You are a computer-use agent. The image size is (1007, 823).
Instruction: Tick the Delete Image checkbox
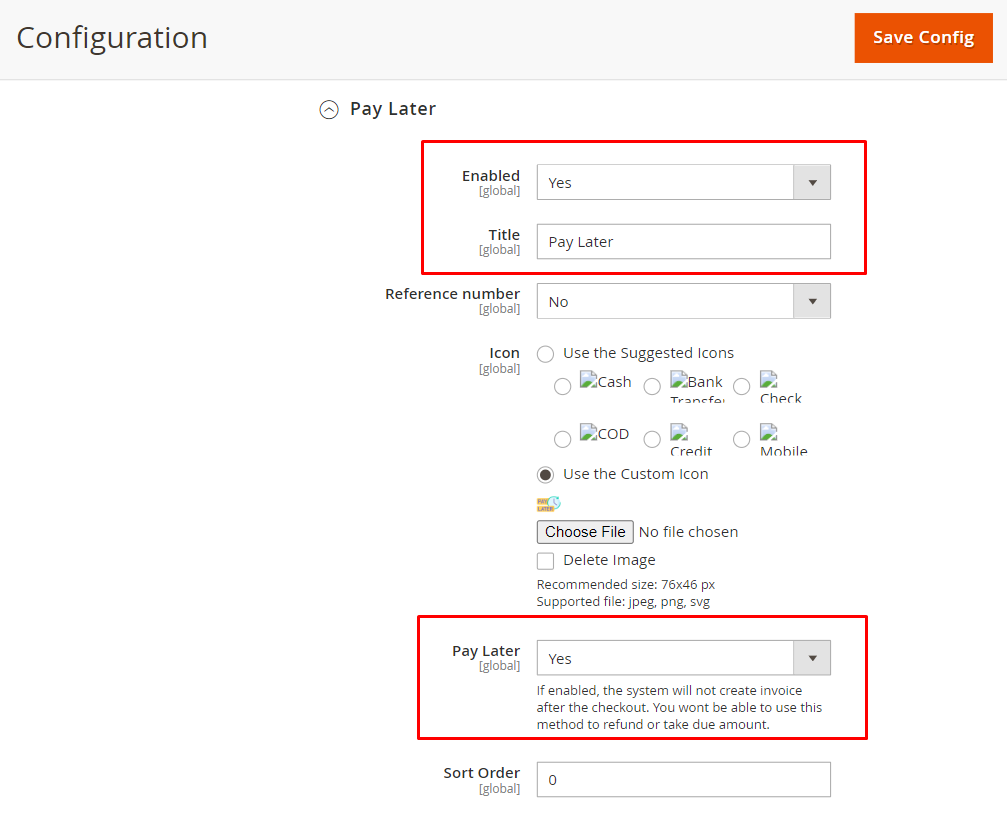tap(545, 561)
